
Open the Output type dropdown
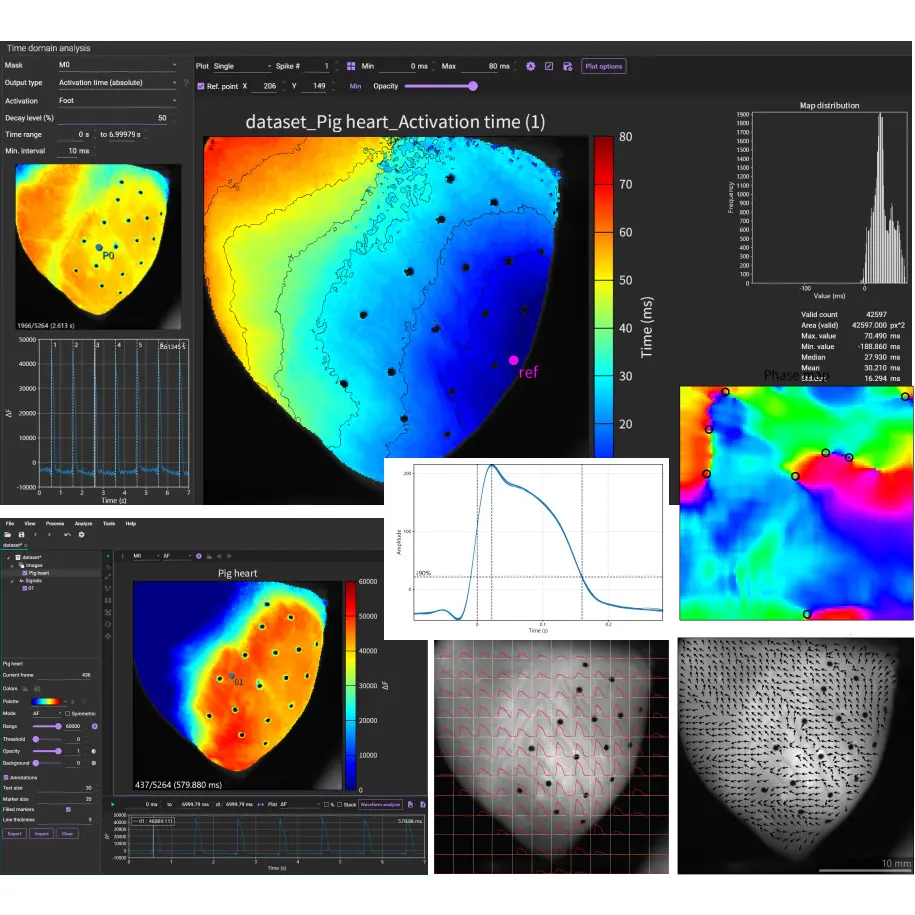click(x=117, y=83)
